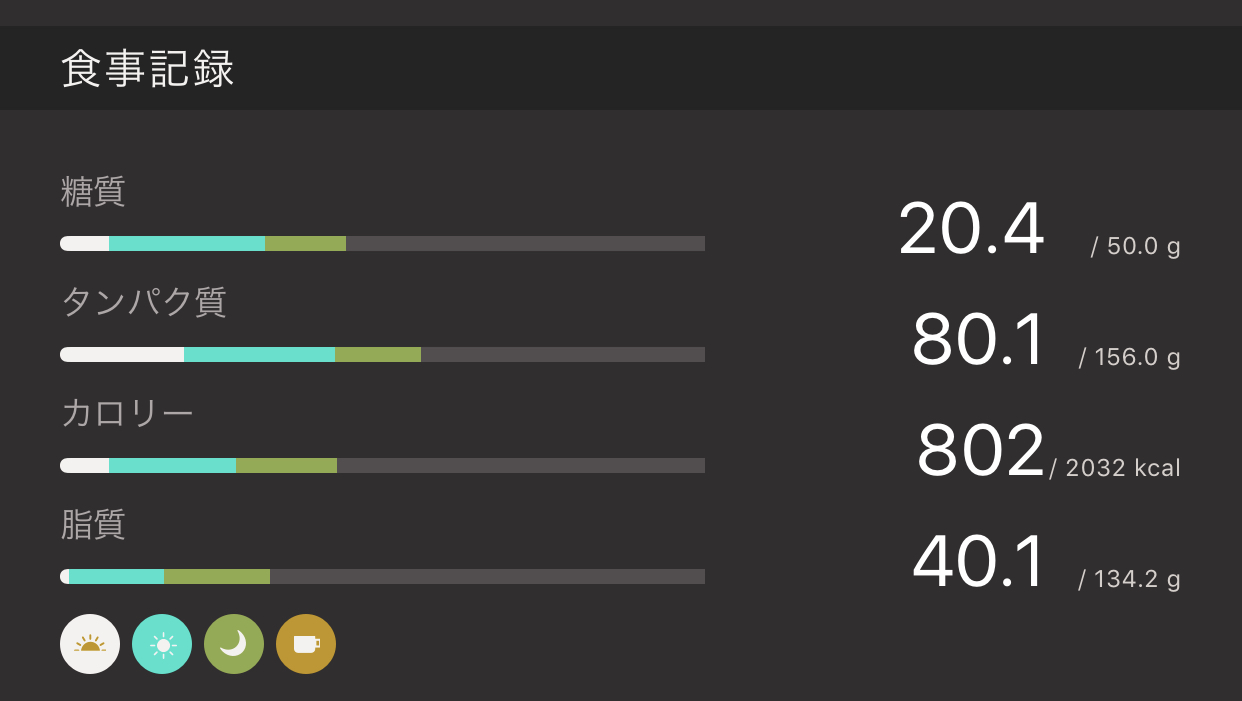This screenshot has height=701, width=1242.
Task: Click the 20.4 carbohydrate value
Action: coord(971,230)
